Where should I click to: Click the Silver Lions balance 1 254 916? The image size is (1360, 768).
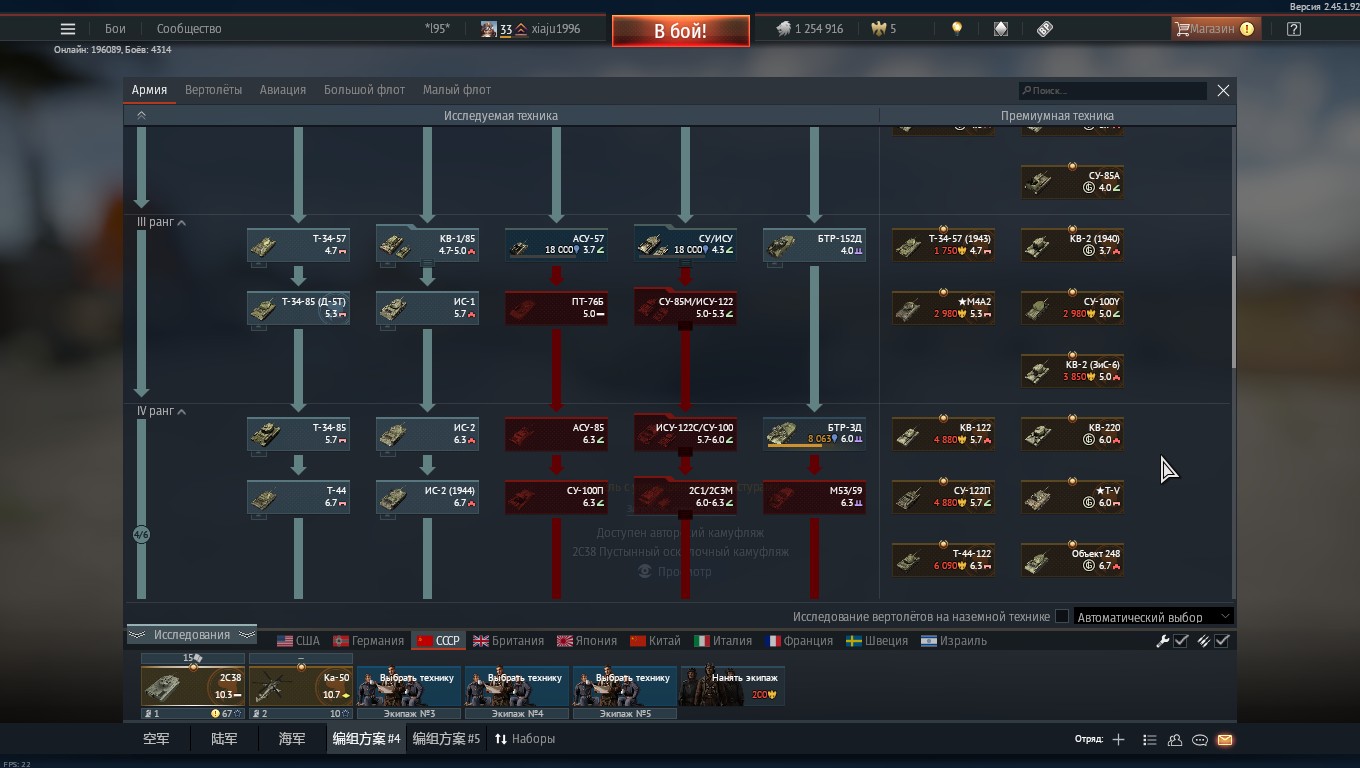click(810, 29)
